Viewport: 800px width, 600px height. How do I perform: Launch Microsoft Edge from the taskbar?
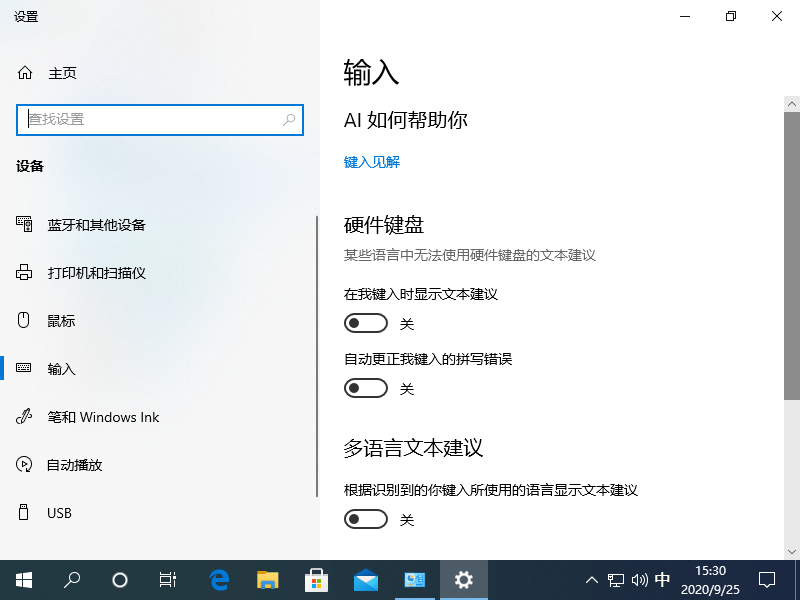pyautogui.click(x=217, y=580)
